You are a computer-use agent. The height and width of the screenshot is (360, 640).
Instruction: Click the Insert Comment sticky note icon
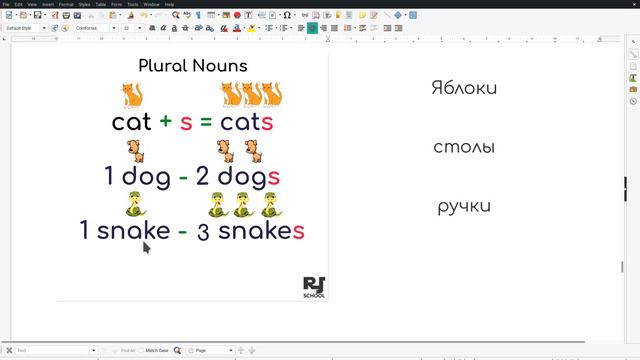coord(362,15)
